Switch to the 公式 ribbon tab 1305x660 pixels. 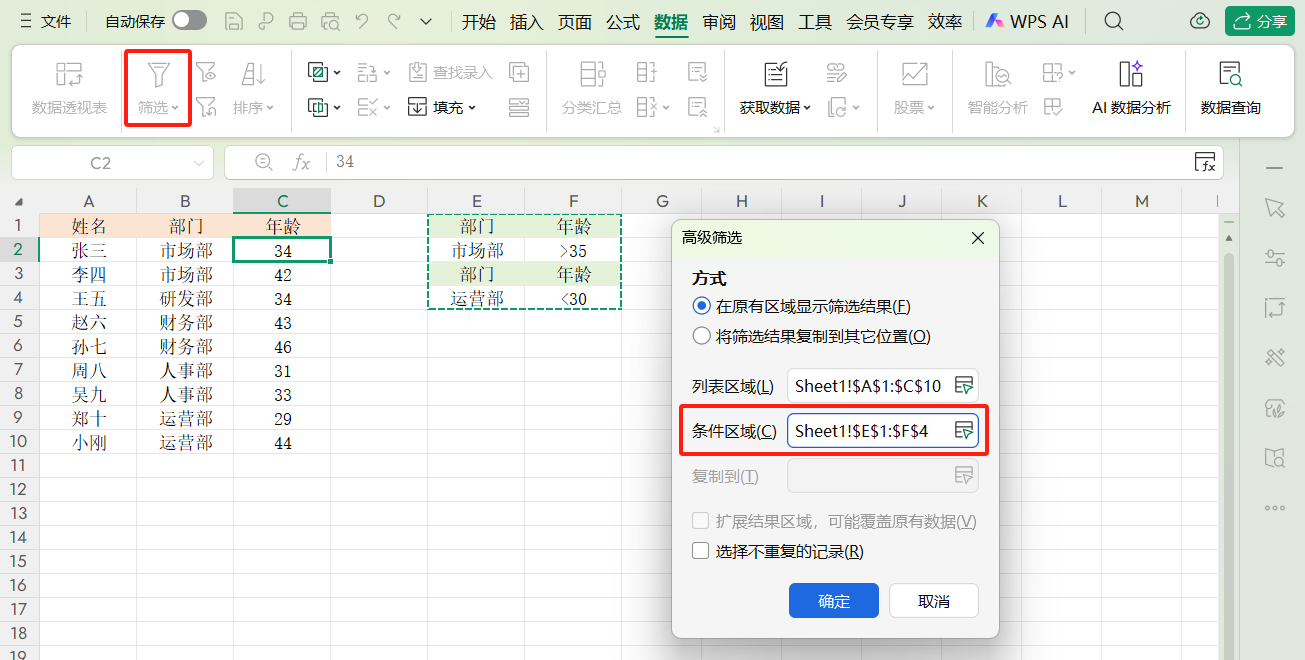coord(622,21)
